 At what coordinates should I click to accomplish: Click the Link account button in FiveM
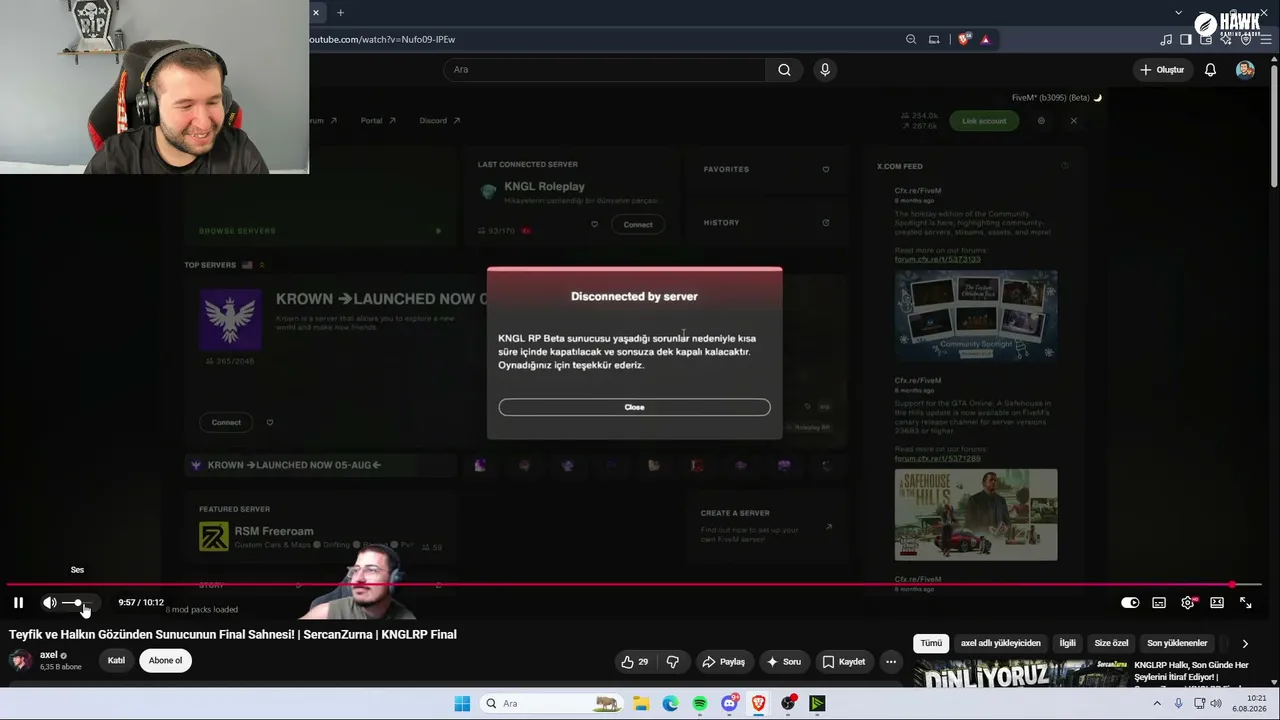click(984, 121)
